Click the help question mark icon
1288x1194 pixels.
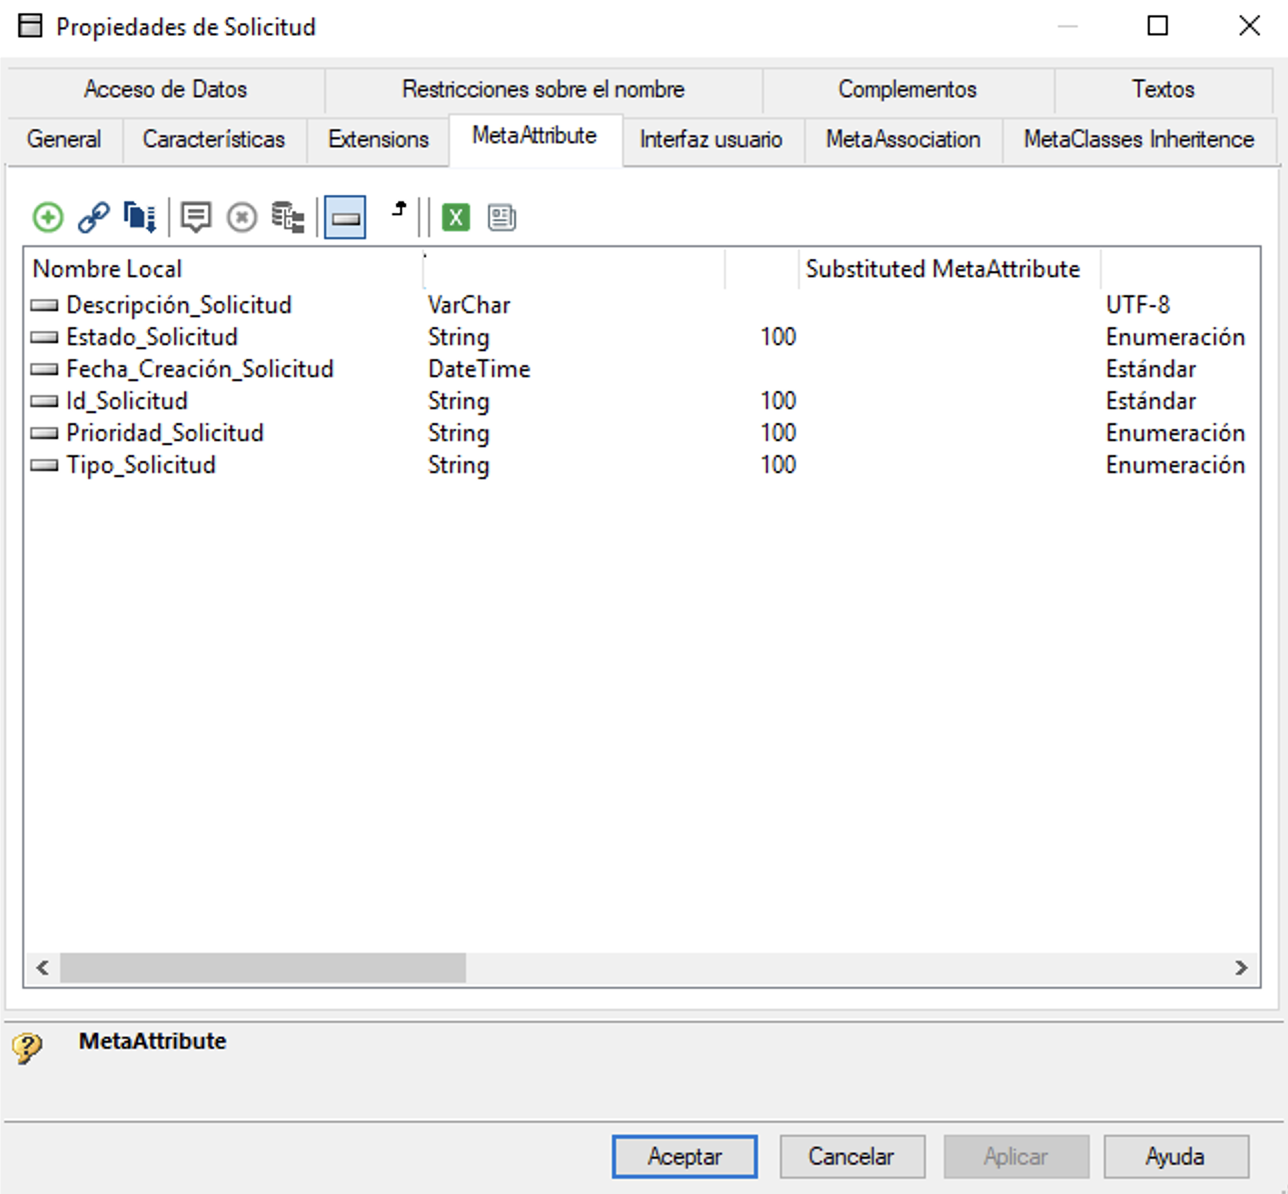(27, 1048)
